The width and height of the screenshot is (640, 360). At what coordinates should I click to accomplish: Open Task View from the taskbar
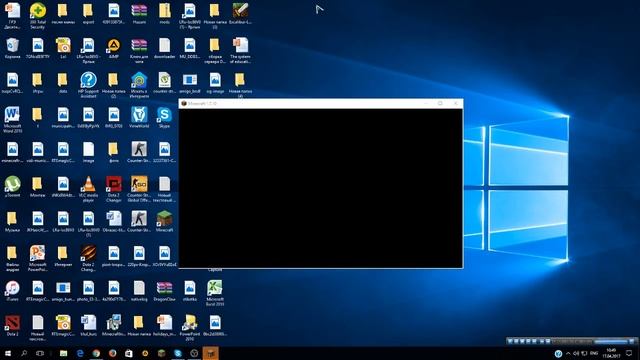(40, 353)
